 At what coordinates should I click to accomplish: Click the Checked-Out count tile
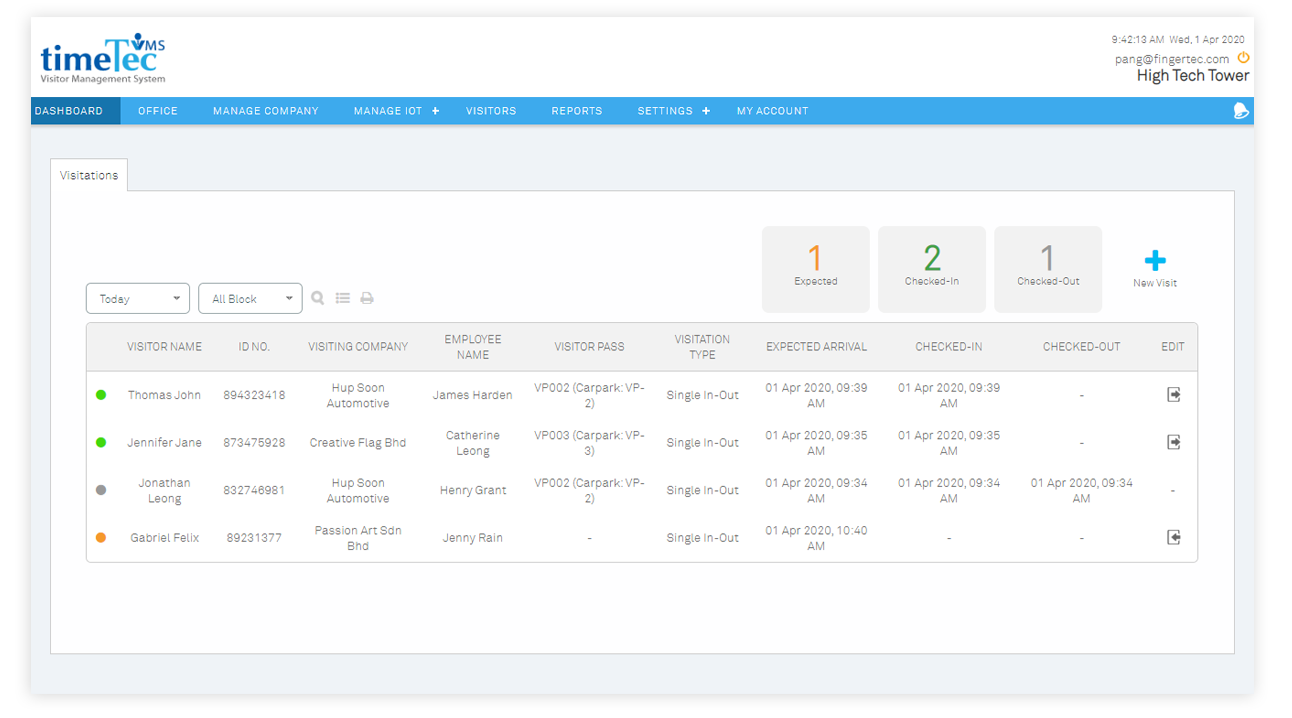[x=1047, y=268]
